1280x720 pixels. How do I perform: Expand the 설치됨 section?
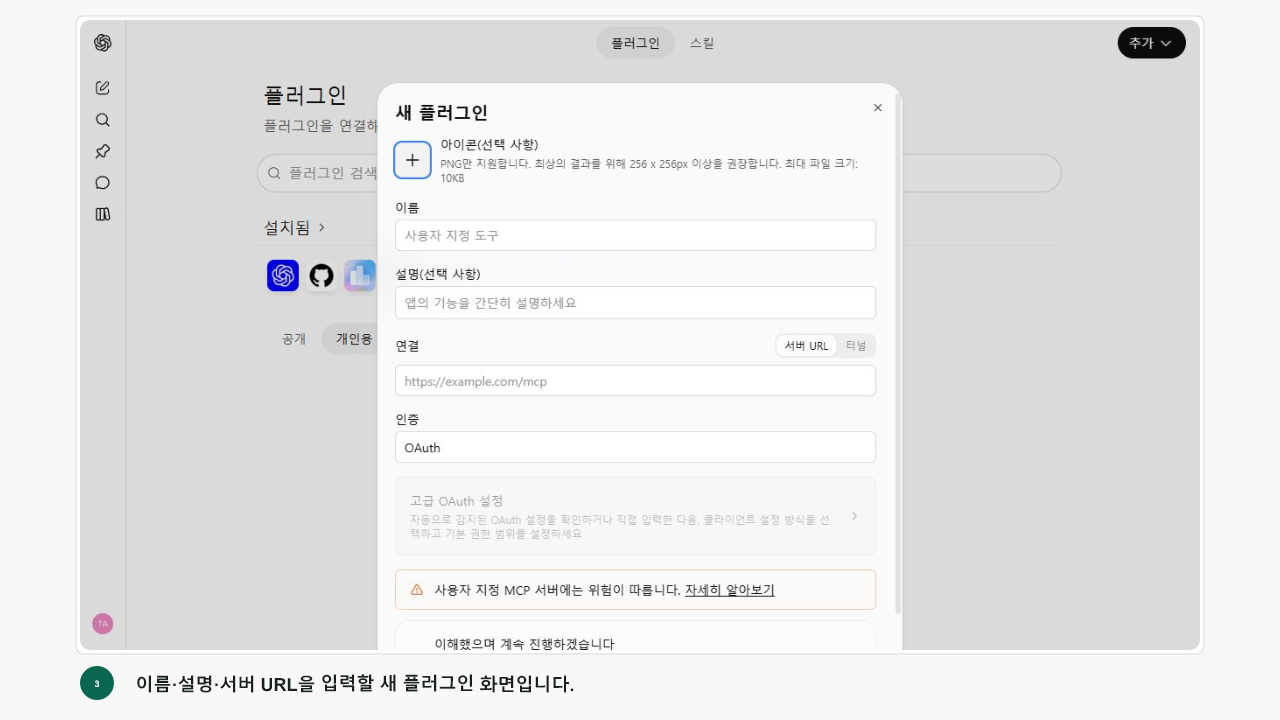click(x=295, y=228)
